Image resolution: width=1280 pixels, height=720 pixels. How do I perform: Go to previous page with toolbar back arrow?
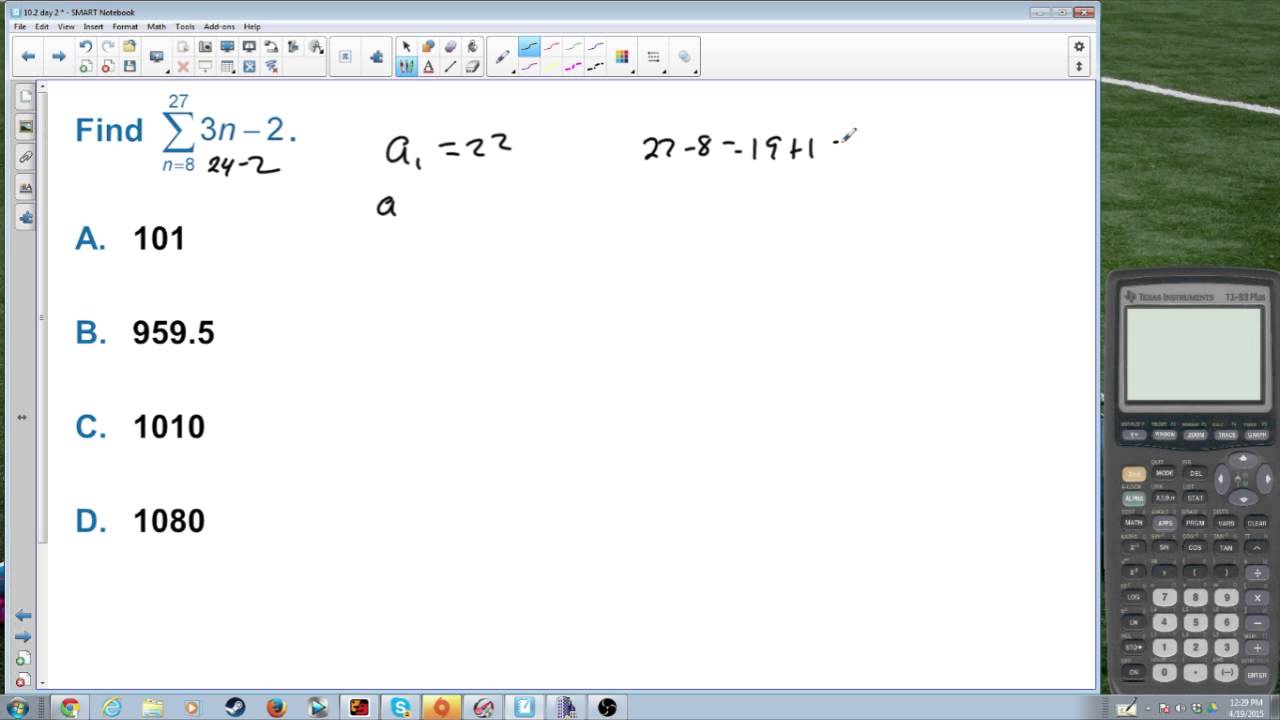[28, 56]
